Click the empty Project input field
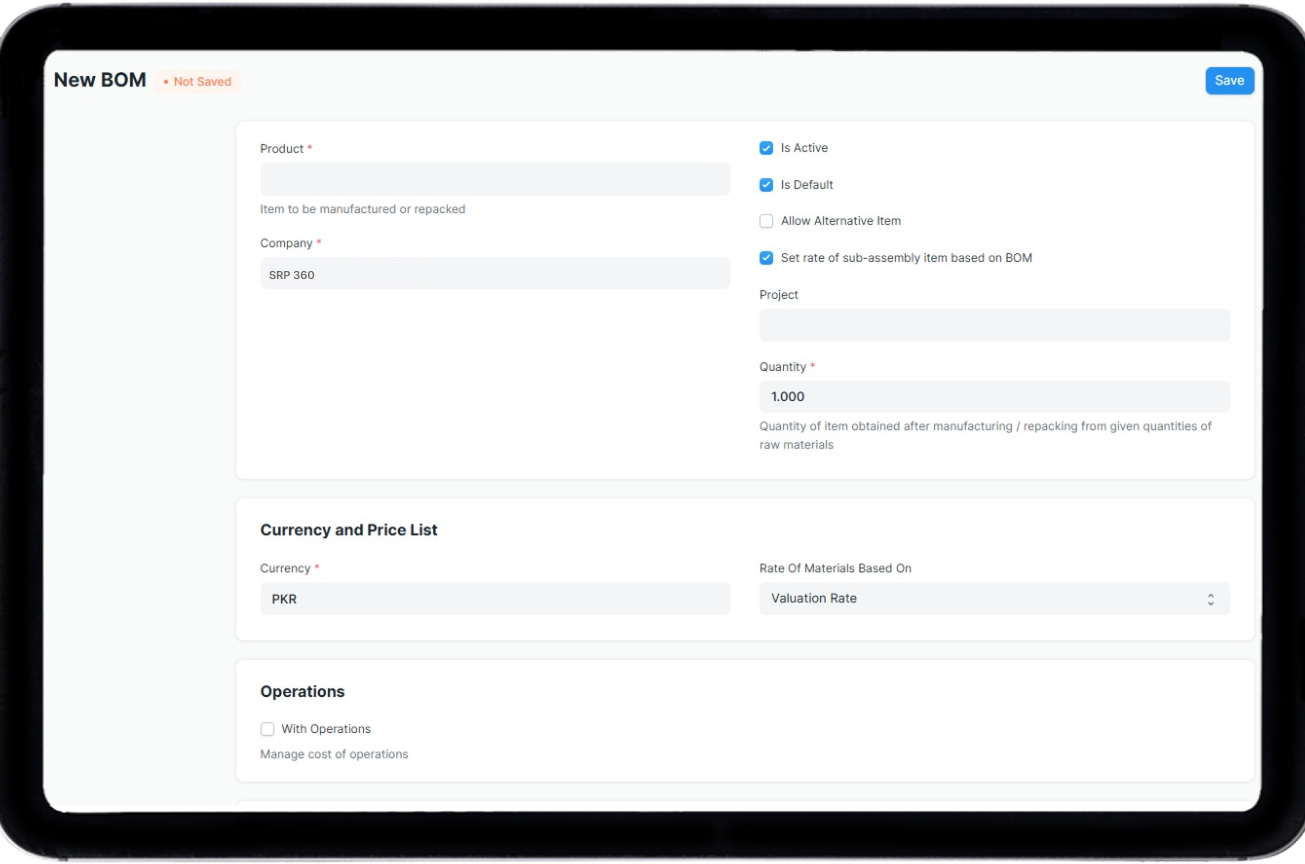 coord(994,326)
